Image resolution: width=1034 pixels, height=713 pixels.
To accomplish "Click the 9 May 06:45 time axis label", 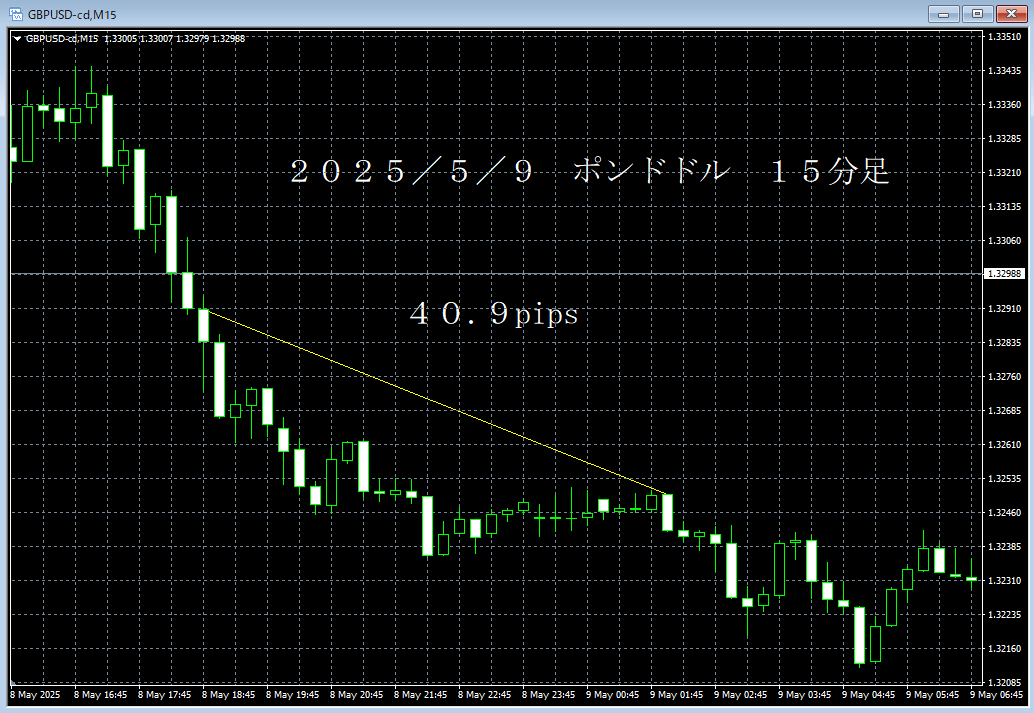I will [x=996, y=695].
